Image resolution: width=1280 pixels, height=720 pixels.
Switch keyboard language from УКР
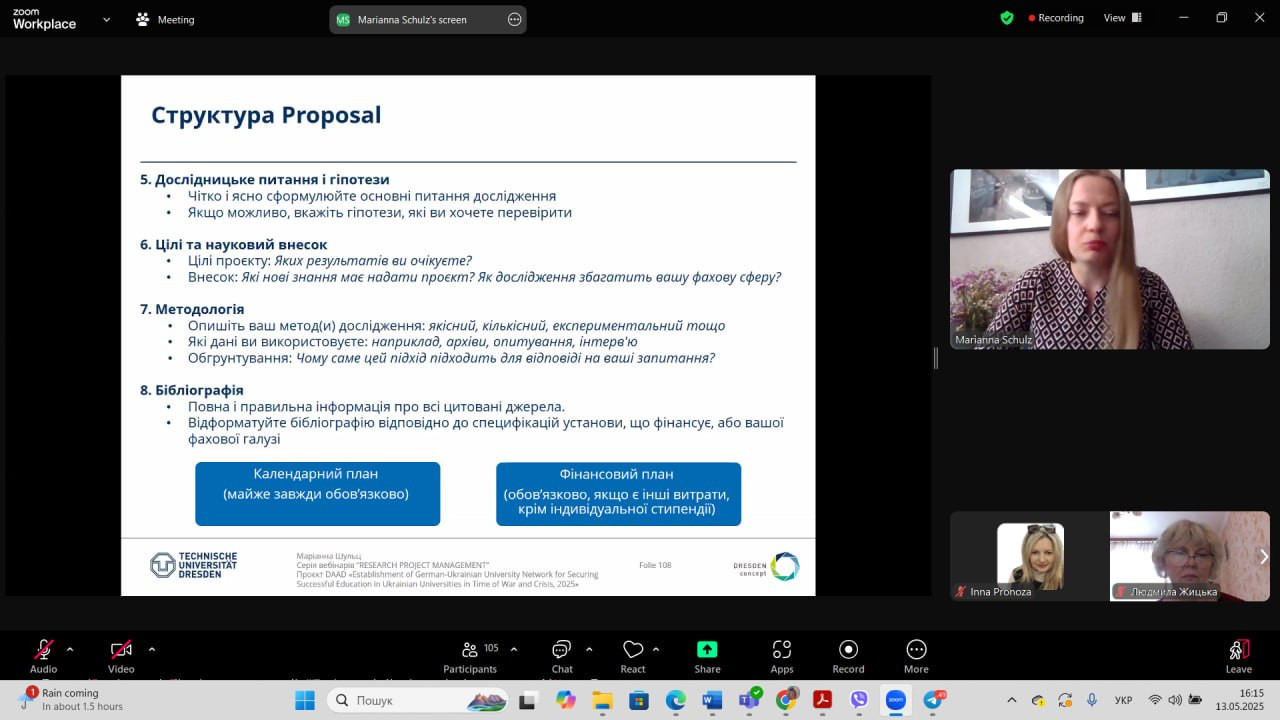tap(1123, 700)
